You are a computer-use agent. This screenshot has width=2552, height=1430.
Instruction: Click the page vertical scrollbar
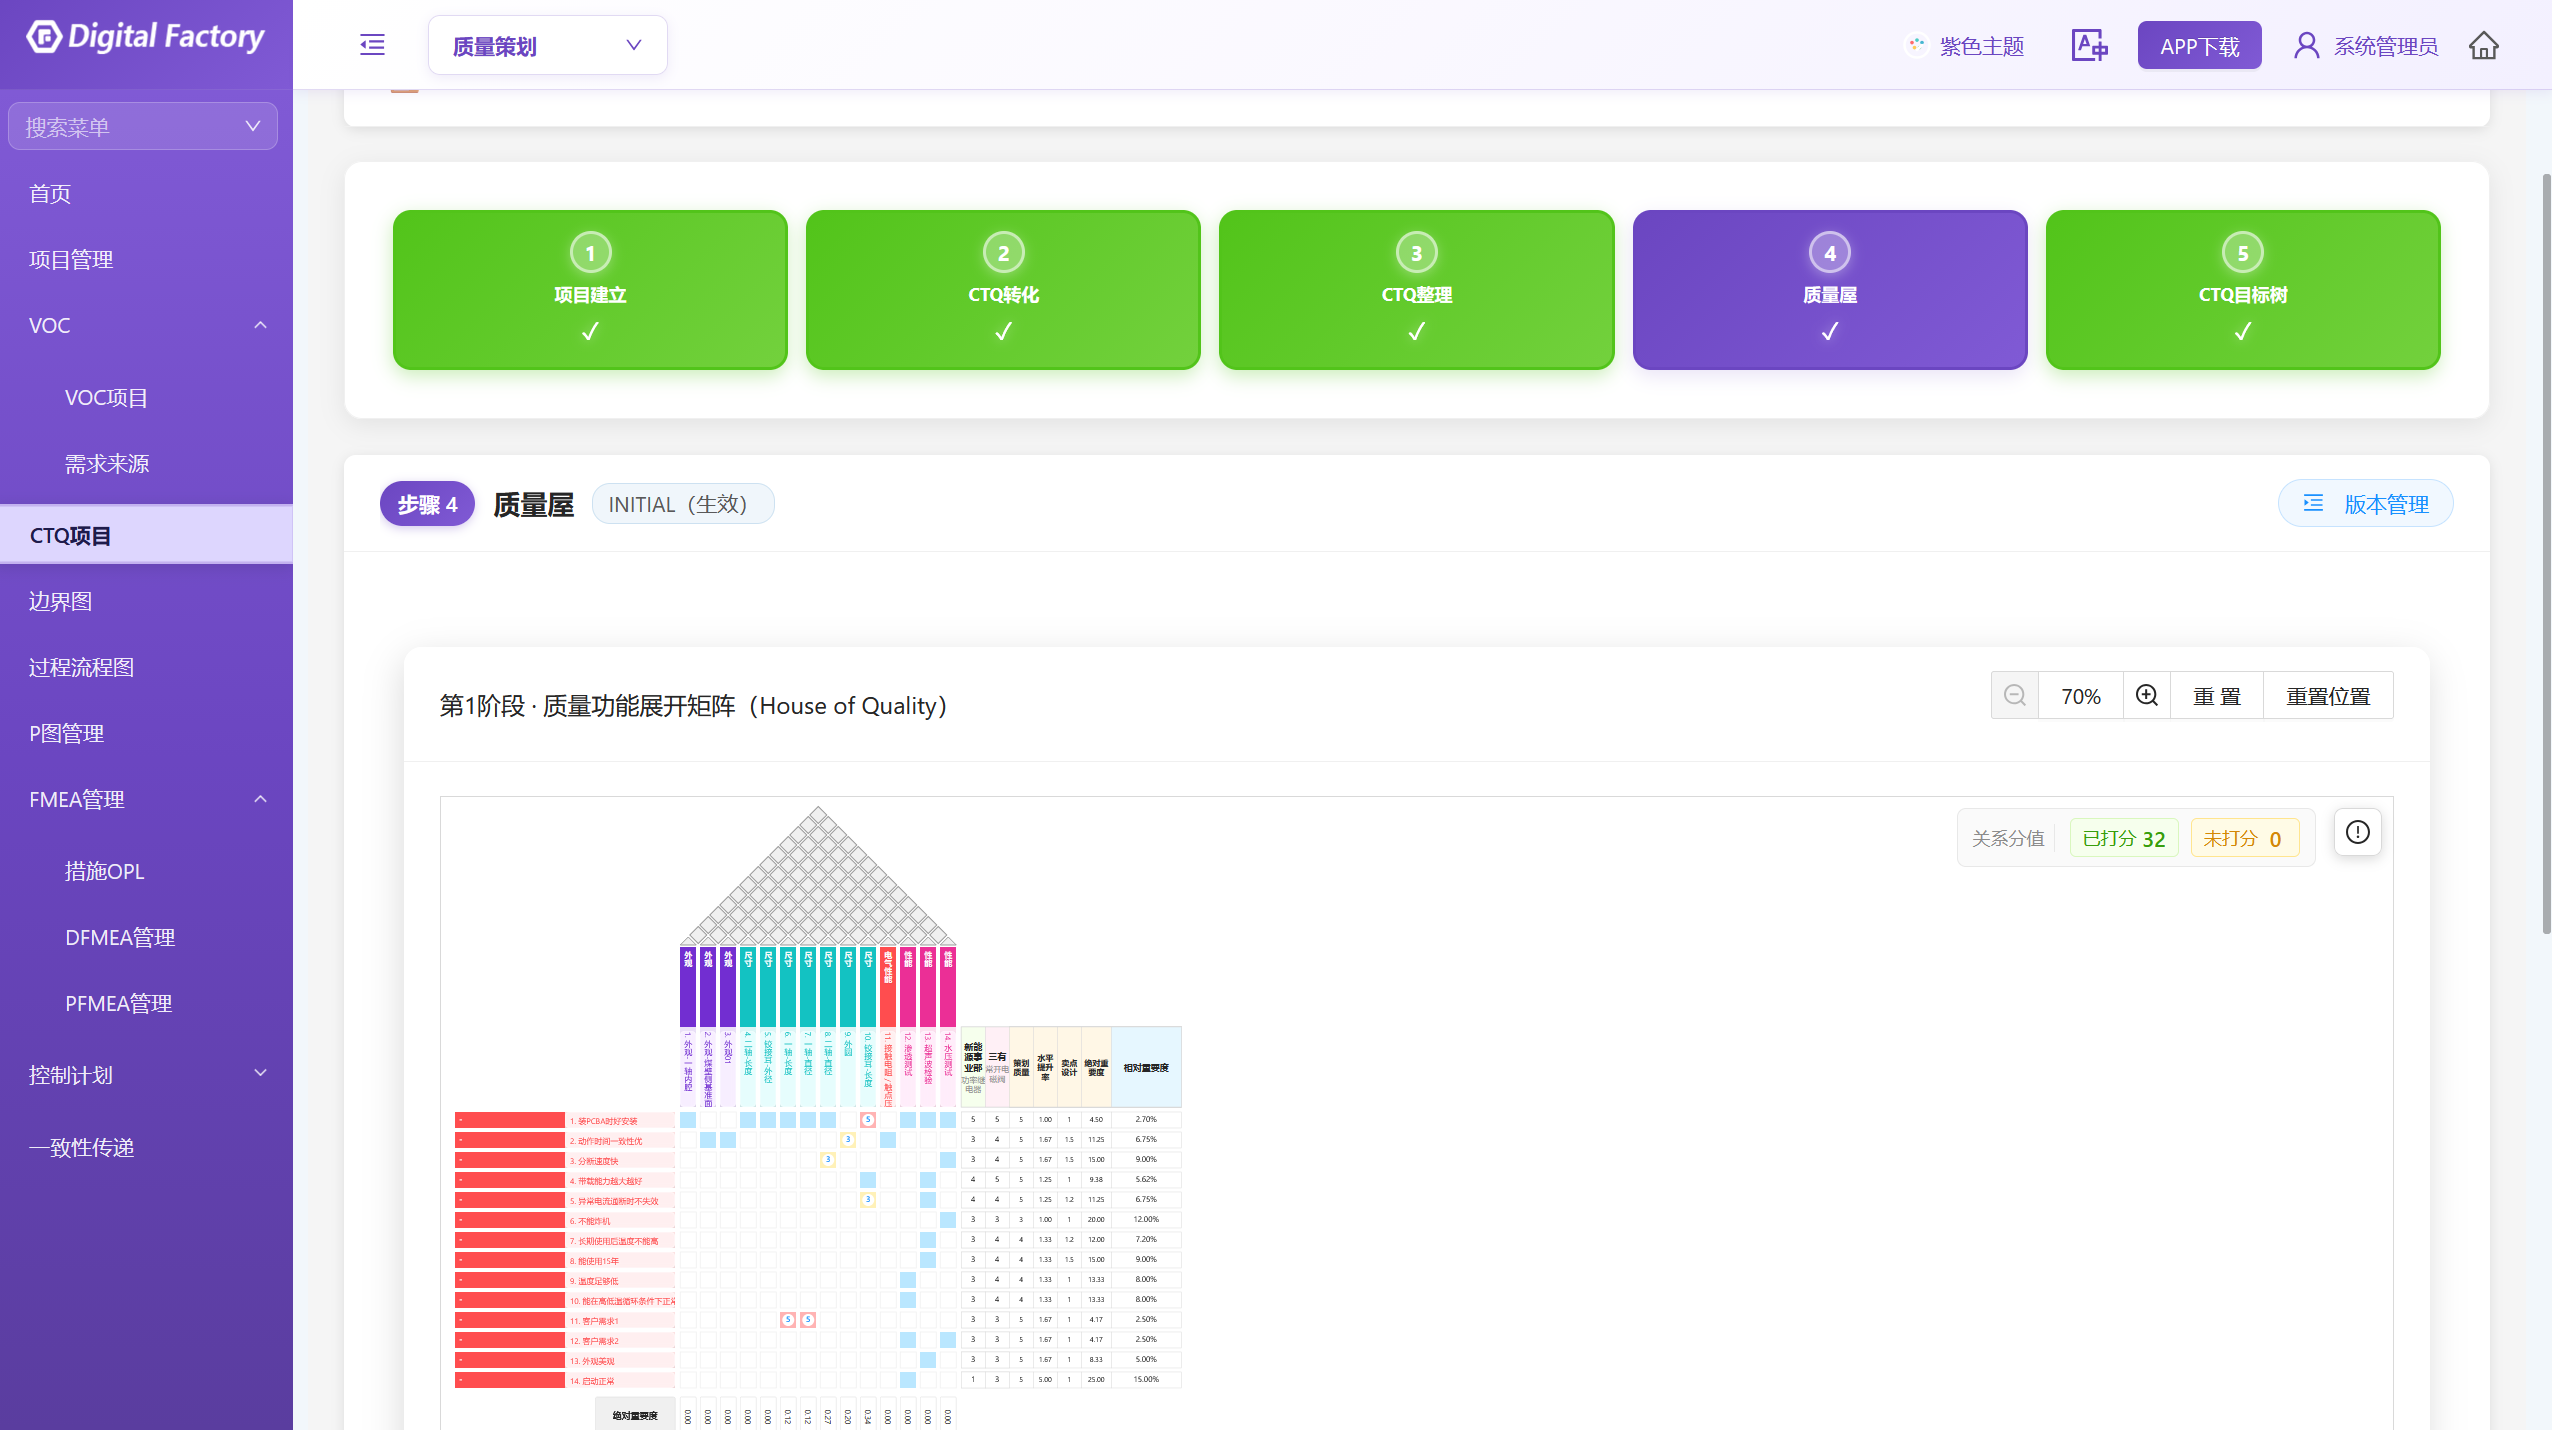click(x=2546, y=554)
